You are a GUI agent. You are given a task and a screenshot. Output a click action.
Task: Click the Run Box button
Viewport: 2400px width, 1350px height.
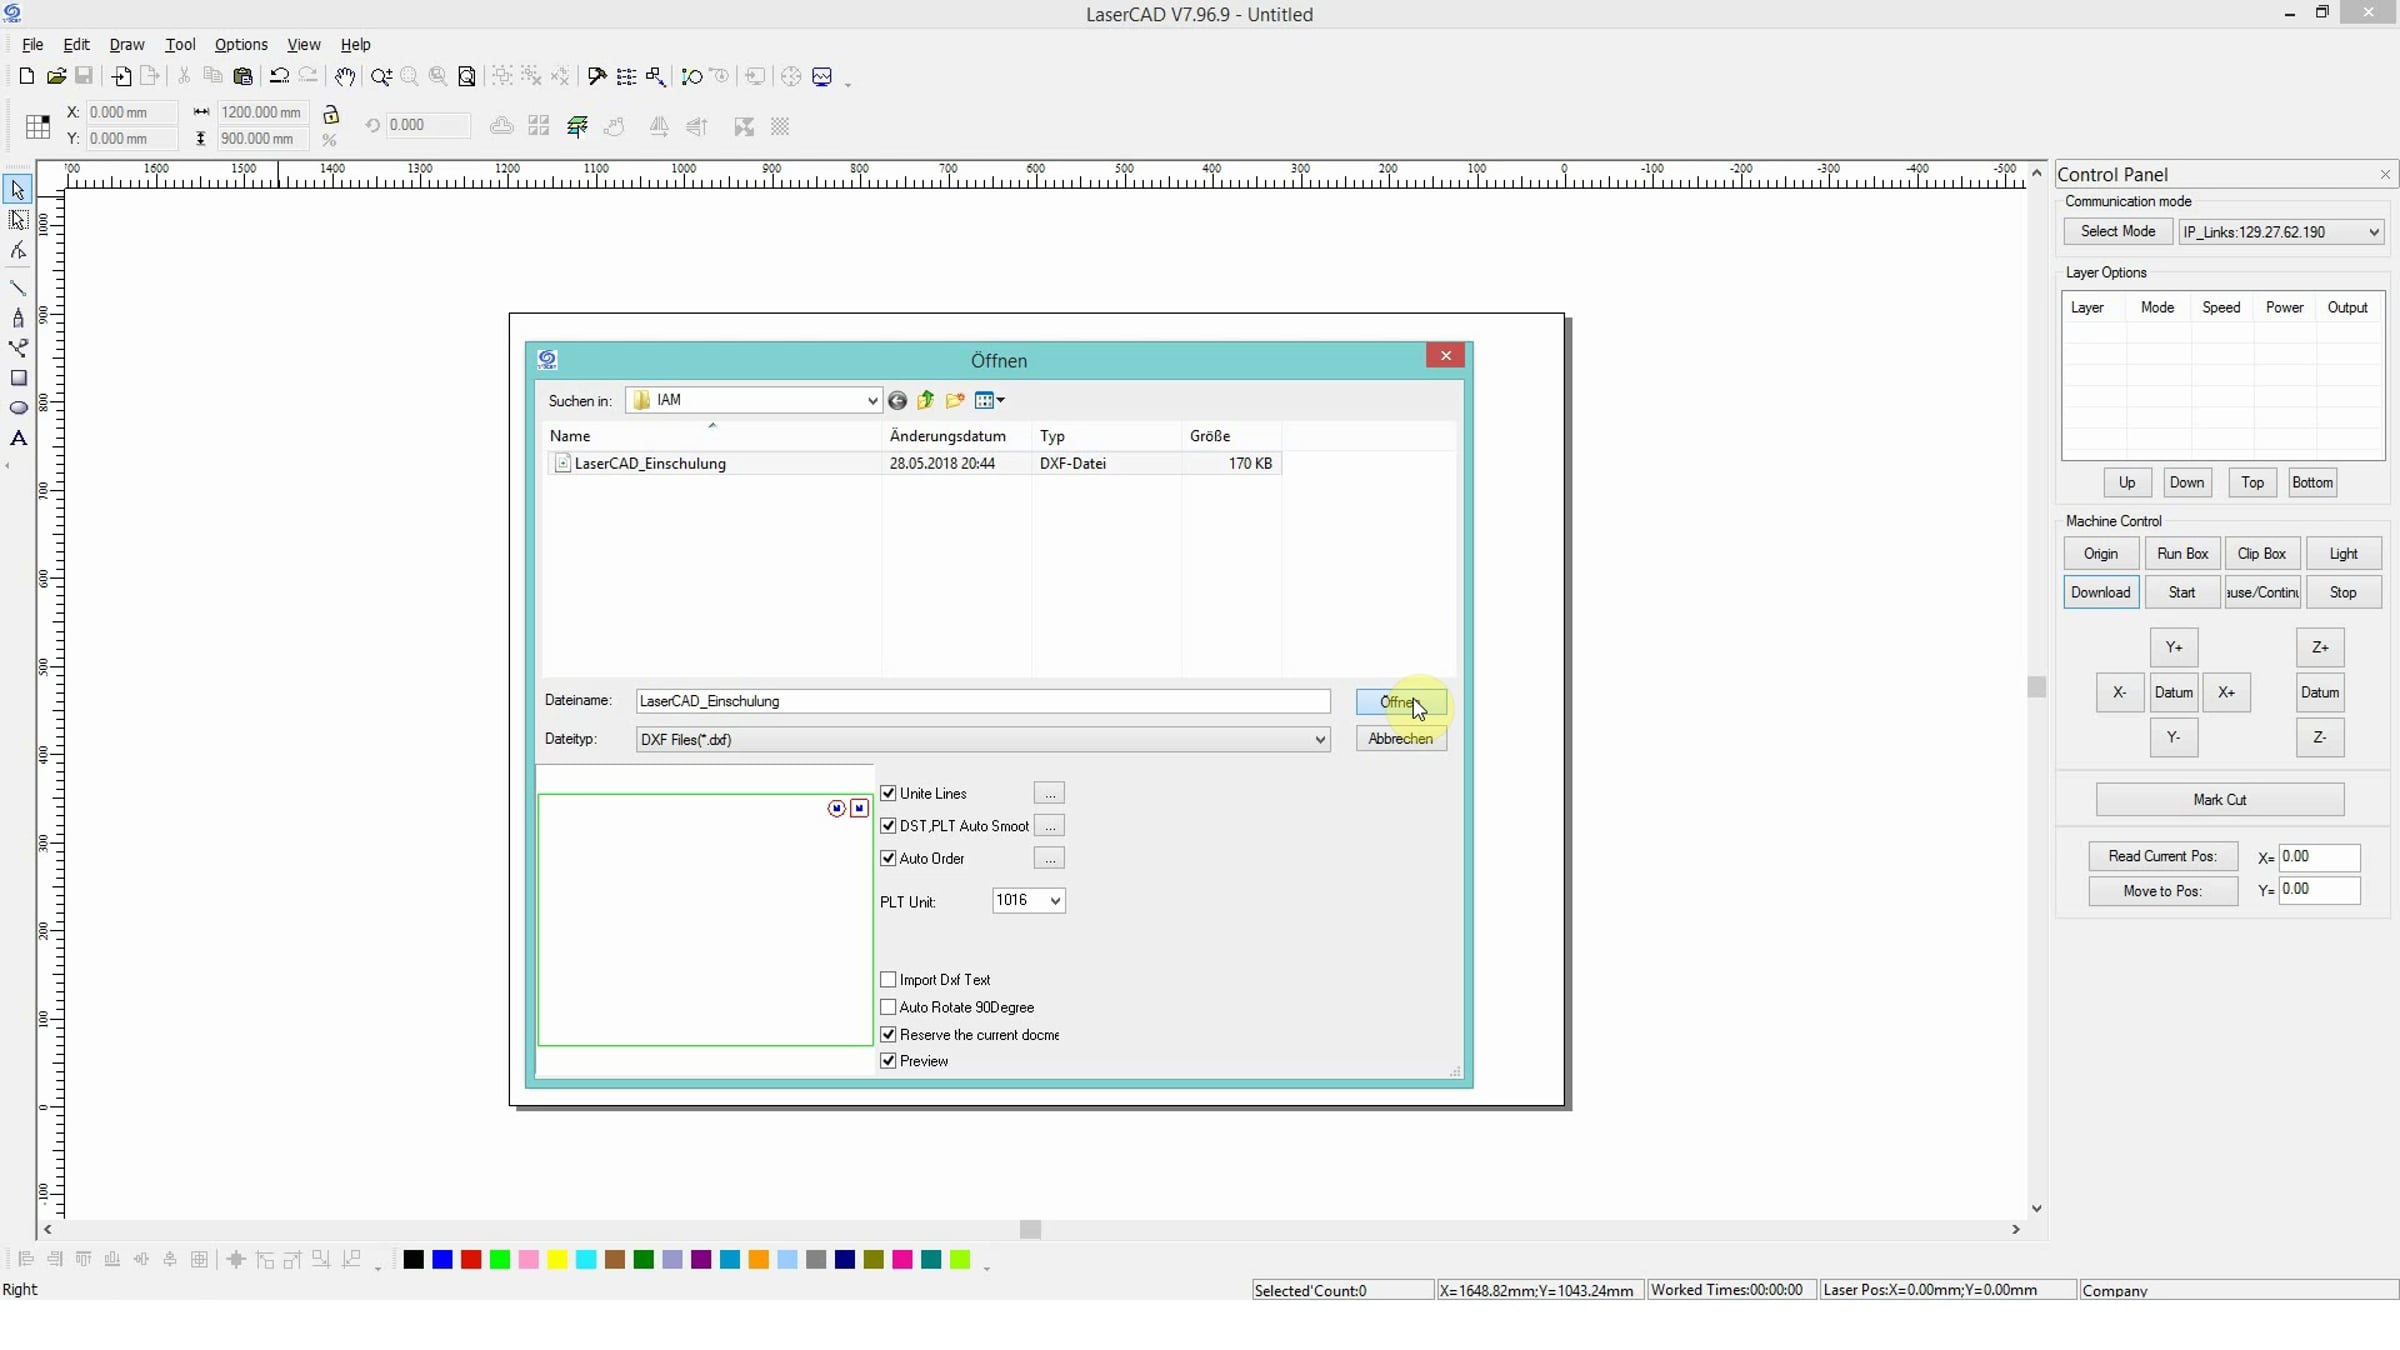2182,553
